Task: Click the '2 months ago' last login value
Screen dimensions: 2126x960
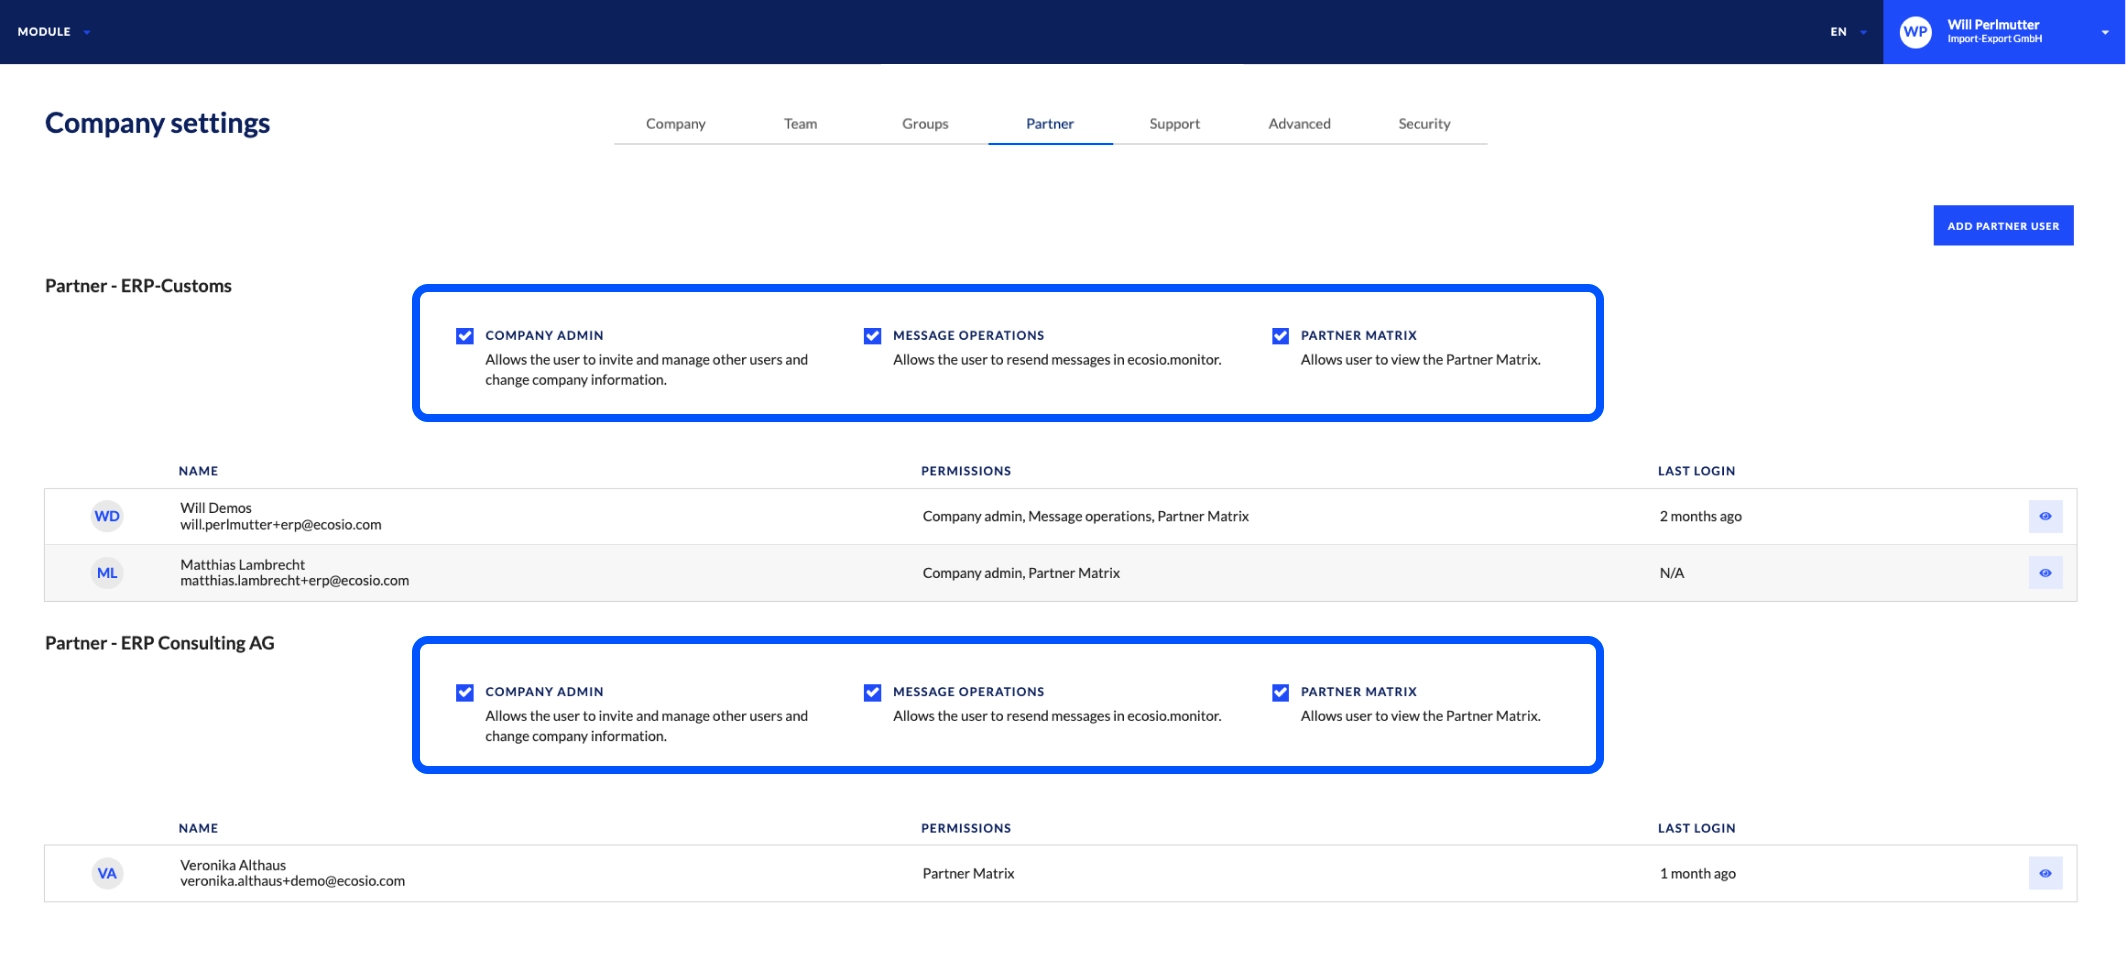Action: tap(1701, 516)
